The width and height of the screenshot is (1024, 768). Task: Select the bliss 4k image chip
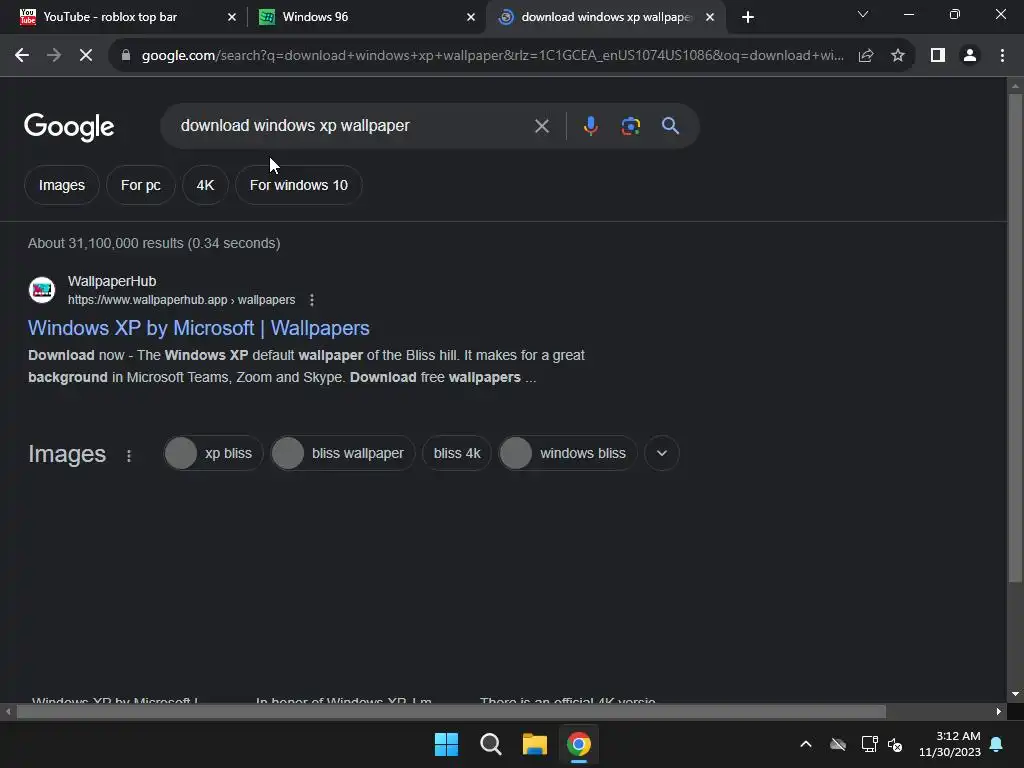coord(456,453)
